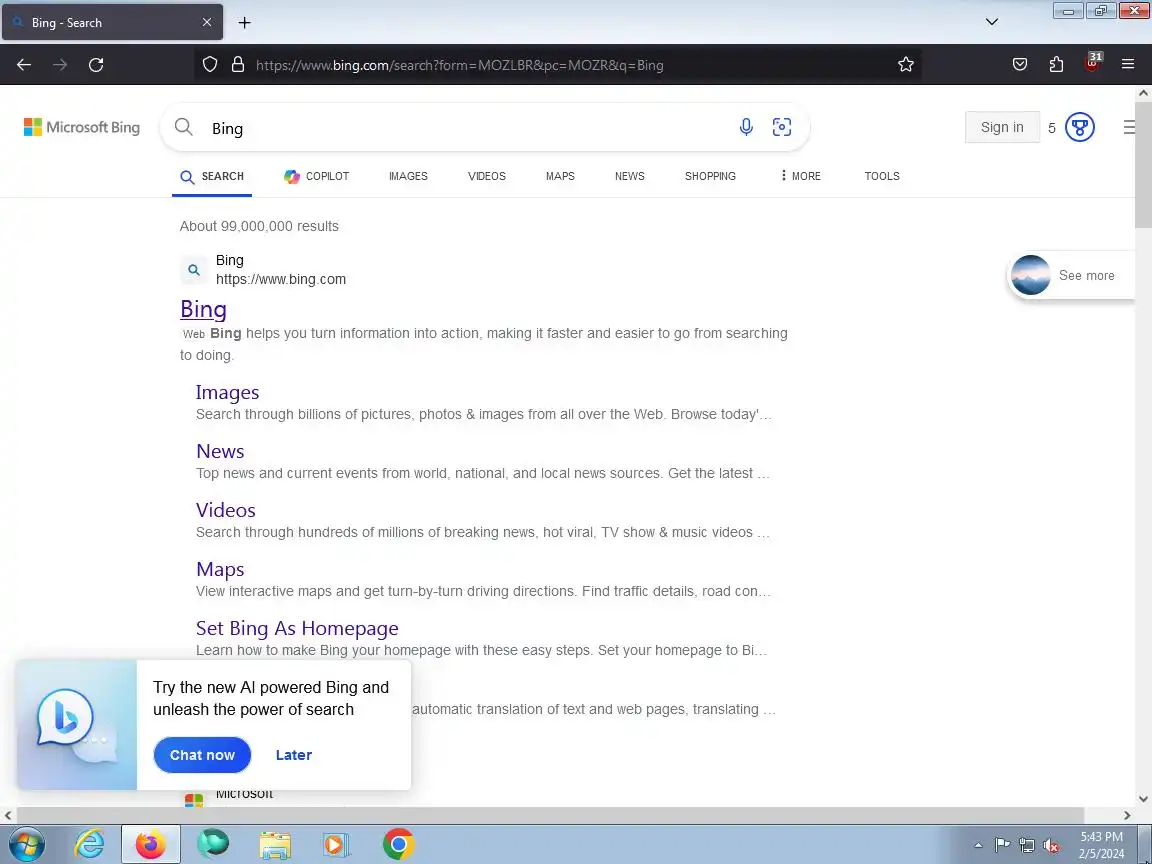The image size is (1152, 864).
Task: Open the TOOLS option
Action: click(882, 176)
